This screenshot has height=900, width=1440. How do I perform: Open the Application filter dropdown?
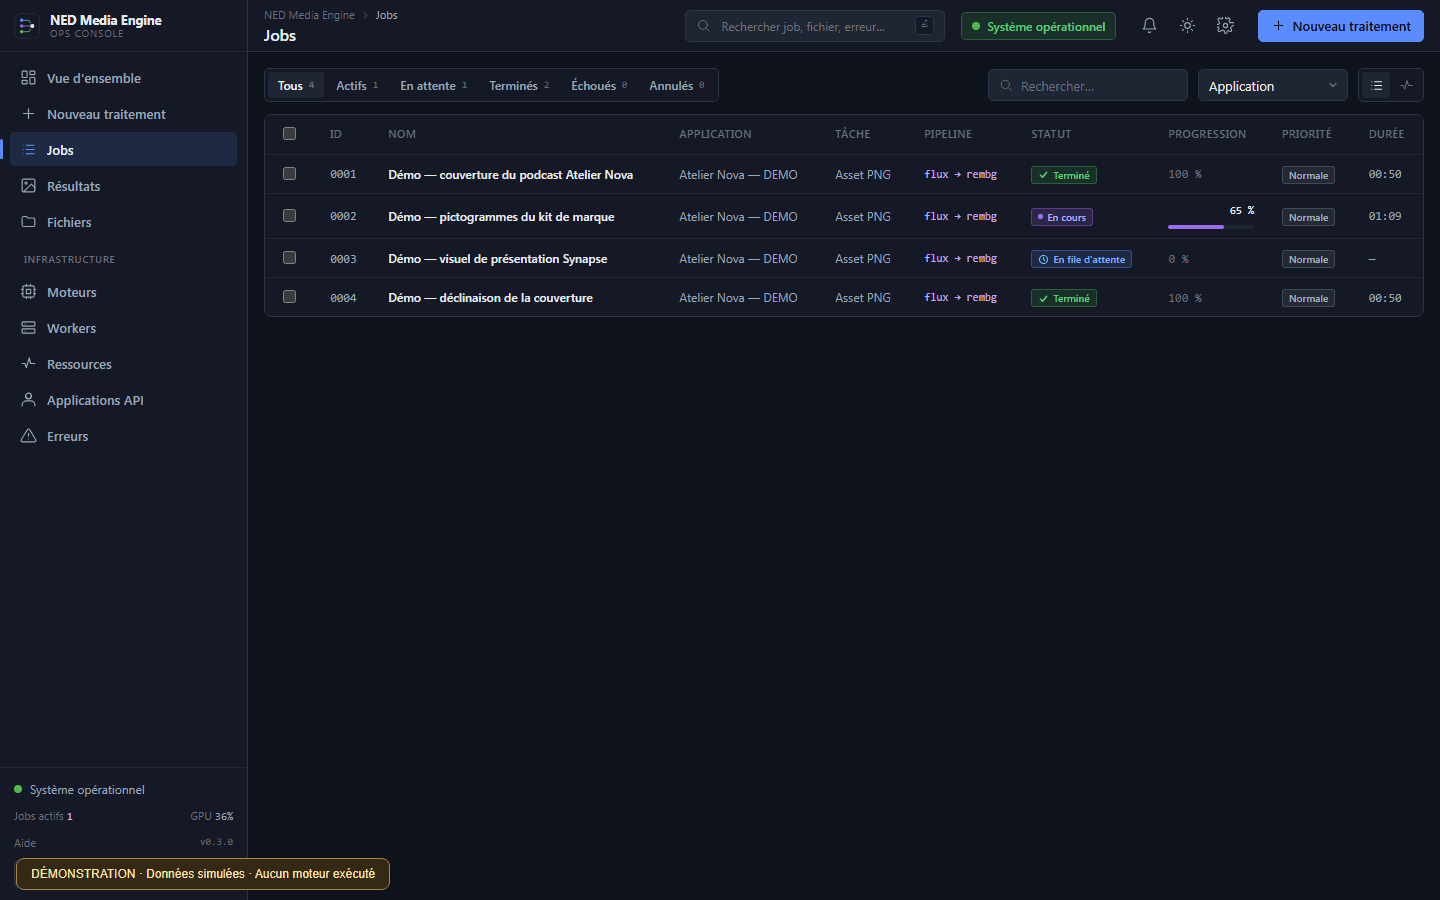[1272, 86]
